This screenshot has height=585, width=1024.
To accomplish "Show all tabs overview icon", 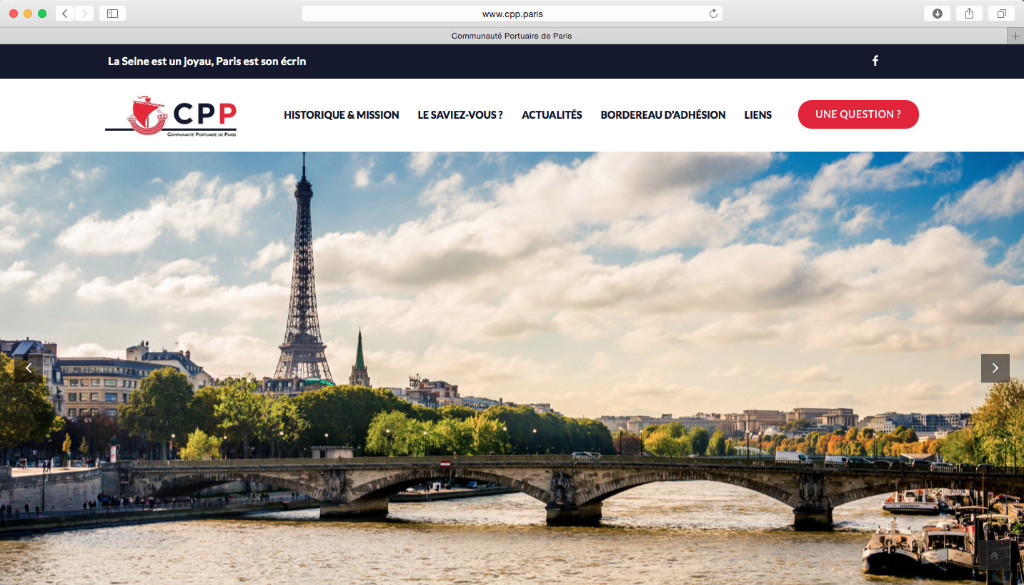I will click(x=1000, y=13).
